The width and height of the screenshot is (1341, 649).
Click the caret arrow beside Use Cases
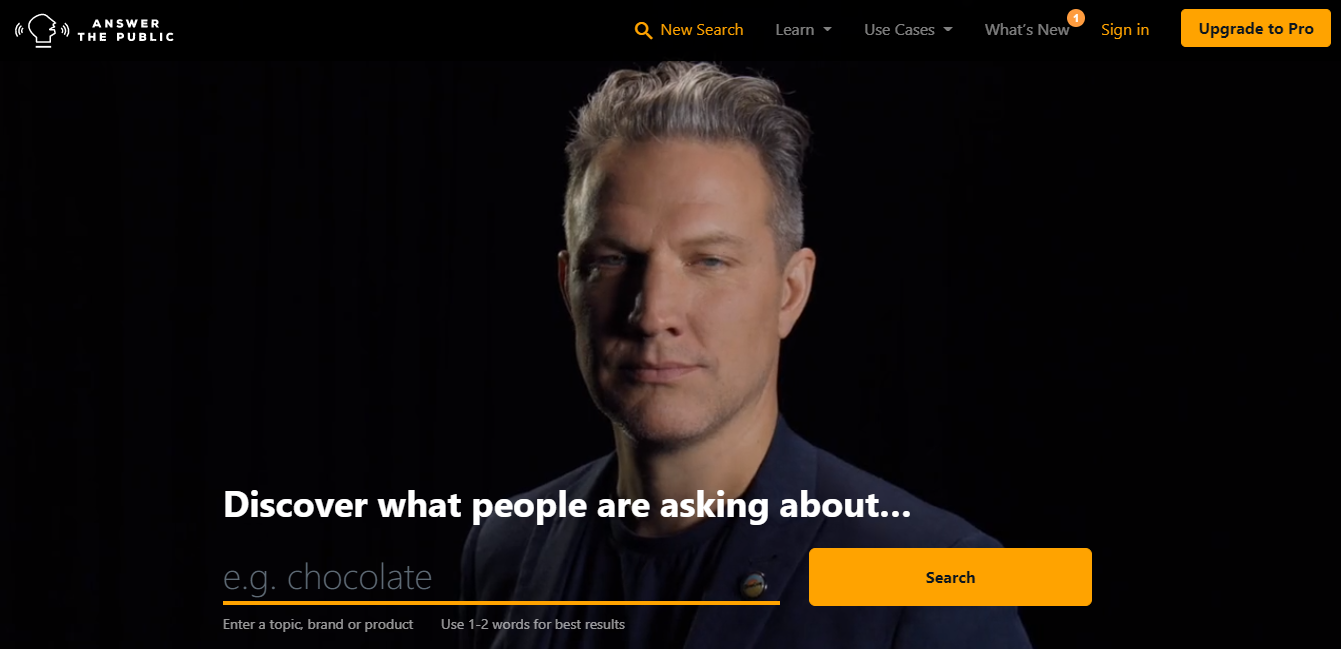click(x=947, y=30)
